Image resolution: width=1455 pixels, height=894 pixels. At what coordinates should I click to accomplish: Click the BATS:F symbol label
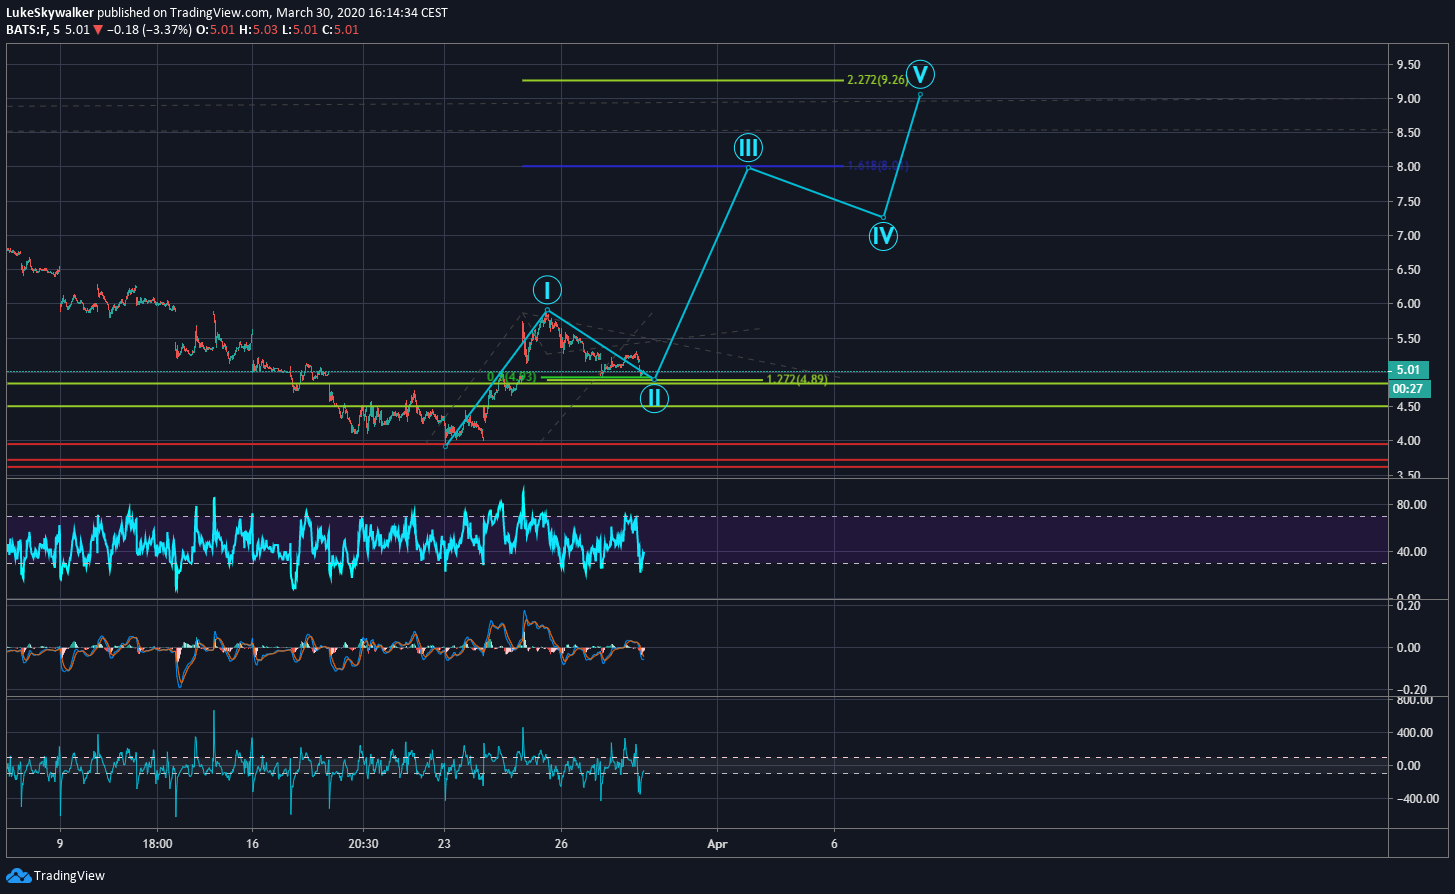[x=27, y=30]
